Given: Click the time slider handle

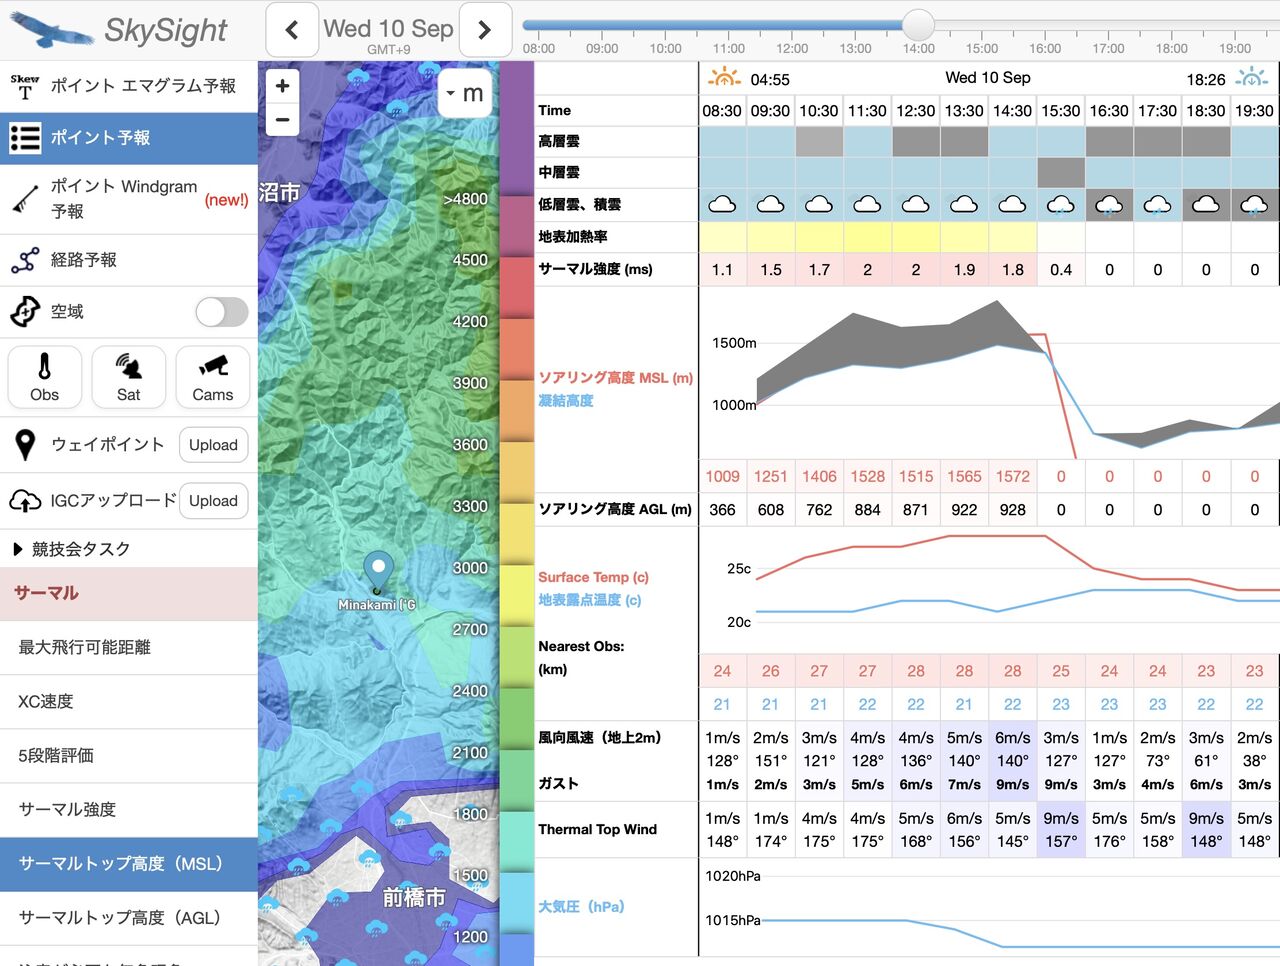Looking at the screenshot, I should pyautogui.click(x=918, y=25).
